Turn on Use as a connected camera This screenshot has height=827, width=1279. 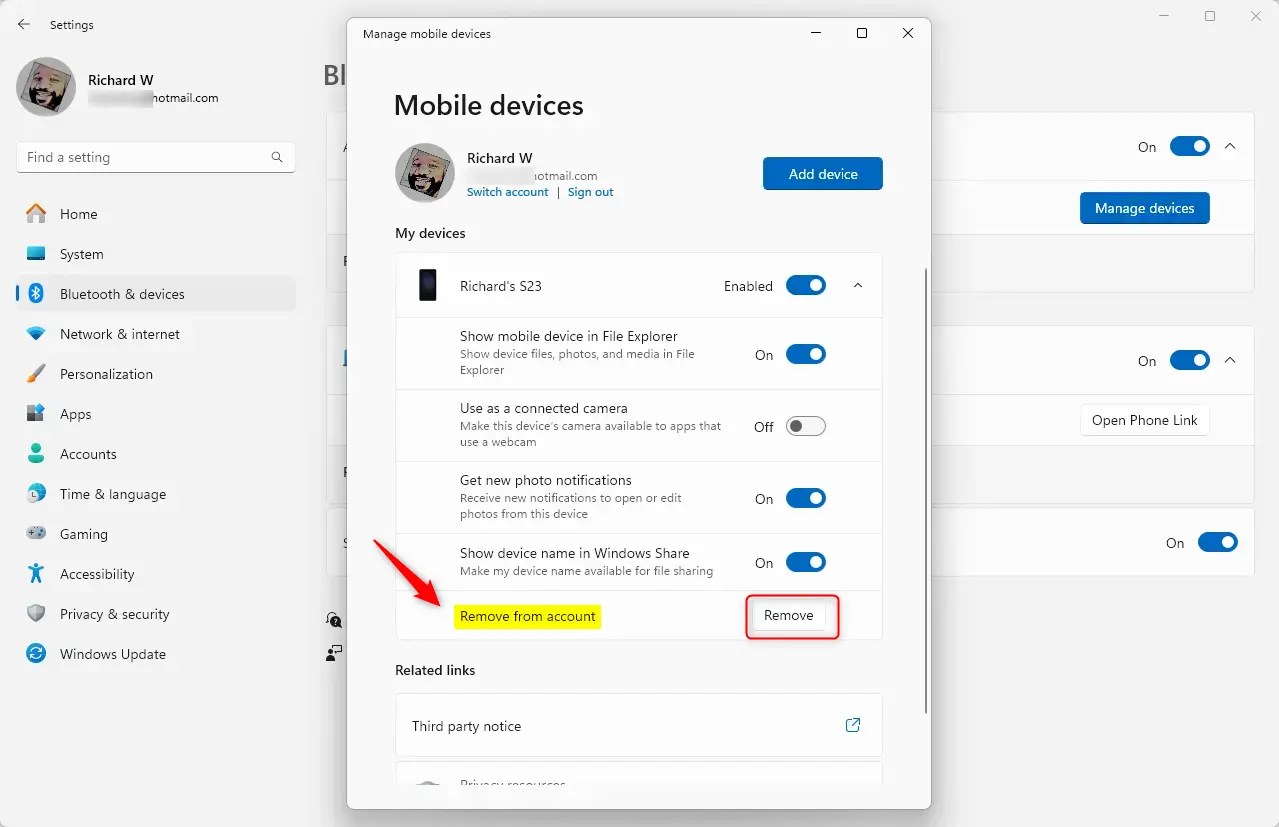pyautogui.click(x=806, y=426)
